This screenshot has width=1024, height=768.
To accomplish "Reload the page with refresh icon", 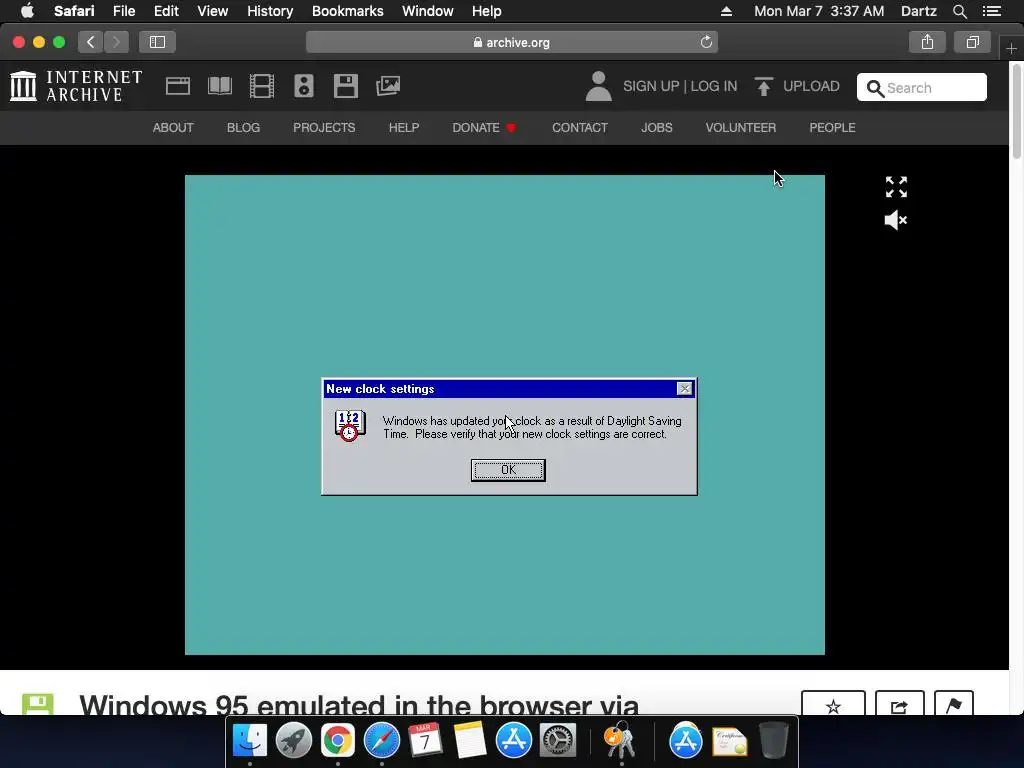I will pos(706,42).
